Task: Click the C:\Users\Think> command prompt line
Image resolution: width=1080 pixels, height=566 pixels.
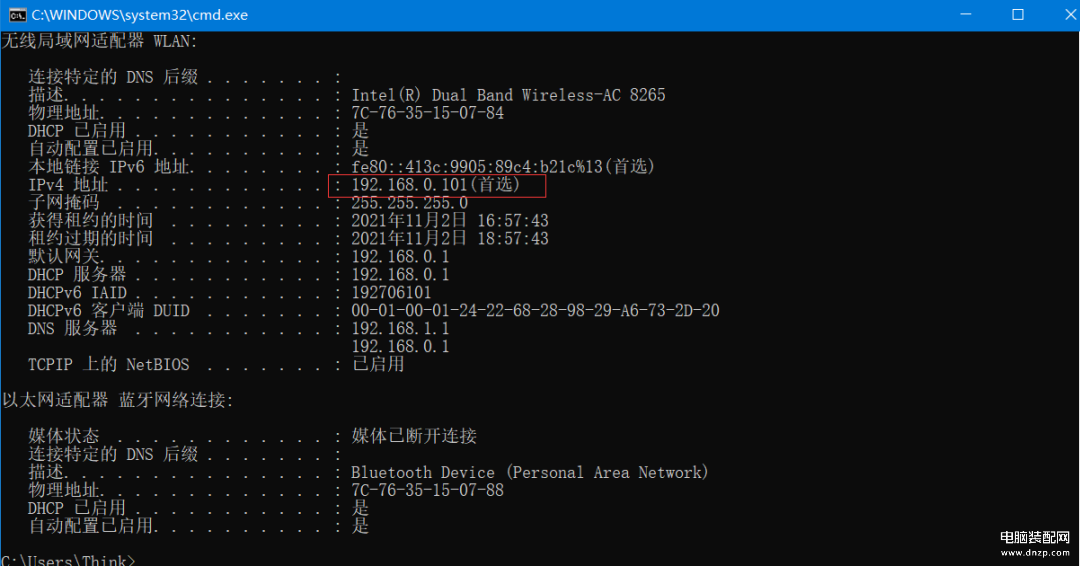Action: coord(68,560)
